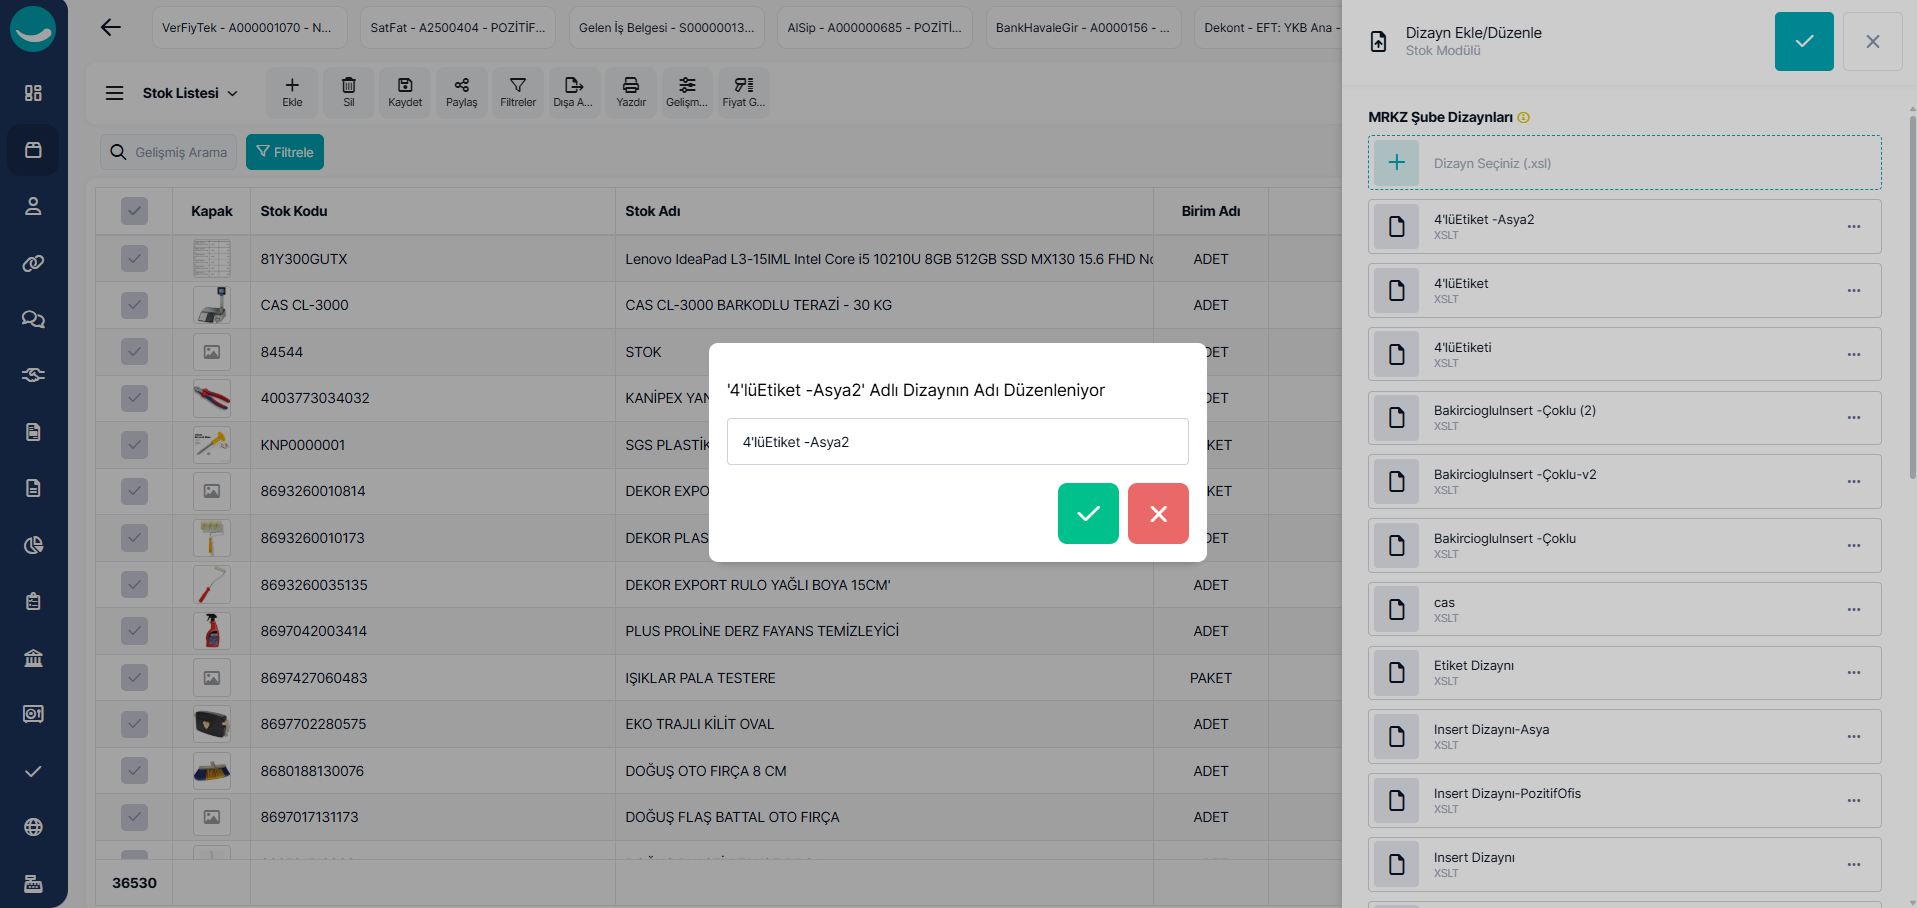Click the Ekle plus icon in toolbar
The width and height of the screenshot is (1917, 908).
click(292, 92)
